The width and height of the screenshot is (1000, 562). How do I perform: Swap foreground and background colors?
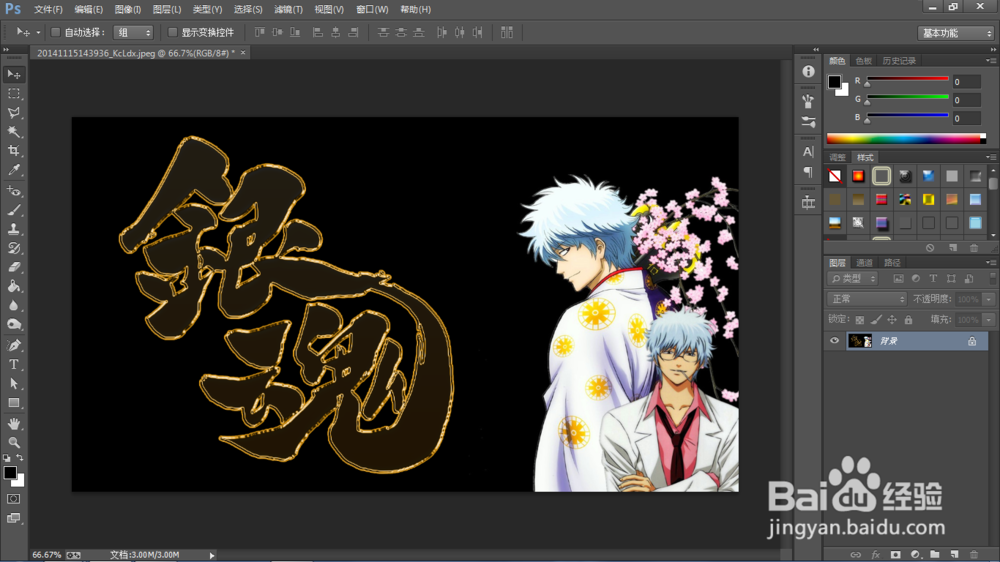[20, 457]
